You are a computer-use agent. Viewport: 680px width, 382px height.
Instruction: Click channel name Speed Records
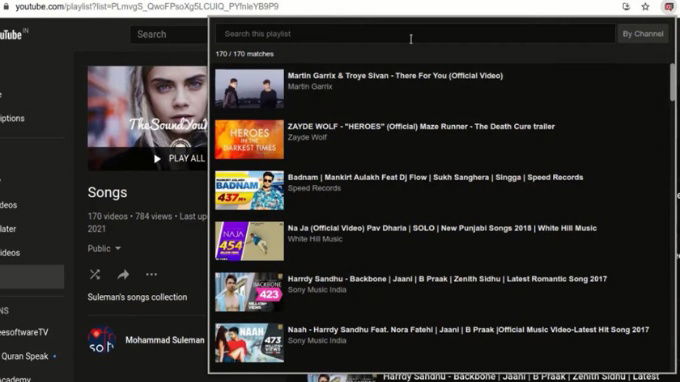314,188
